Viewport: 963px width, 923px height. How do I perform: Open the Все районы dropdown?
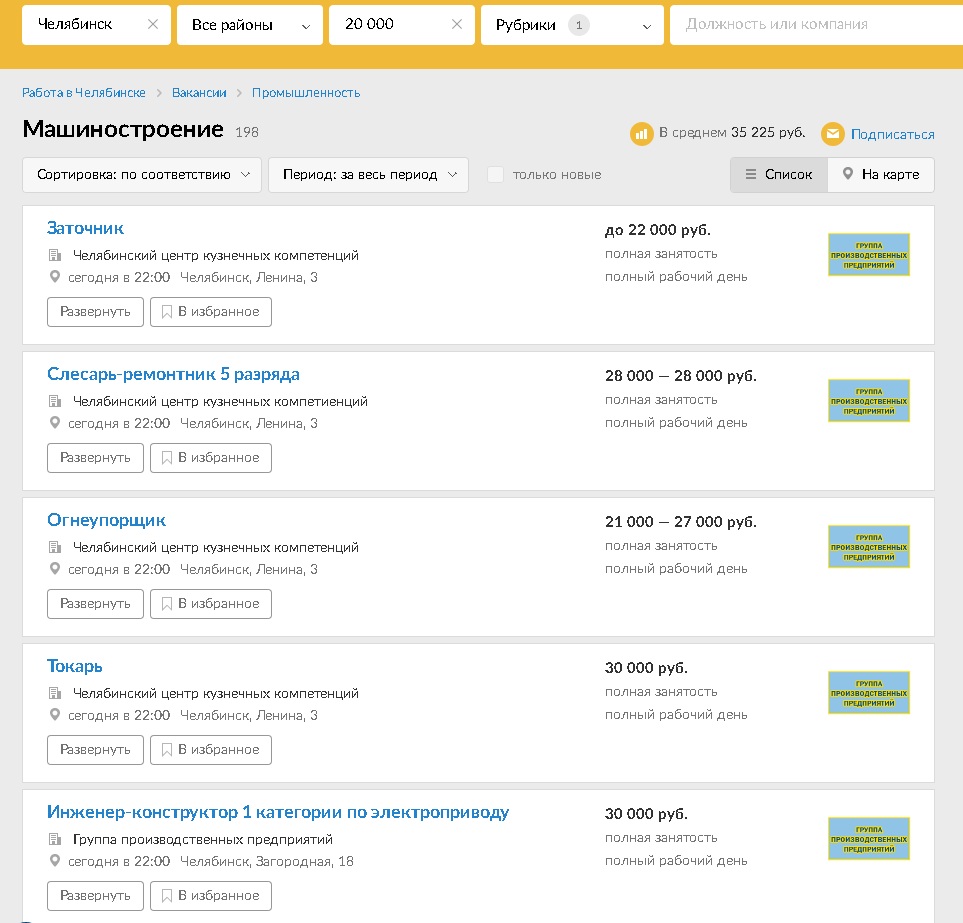coord(250,25)
